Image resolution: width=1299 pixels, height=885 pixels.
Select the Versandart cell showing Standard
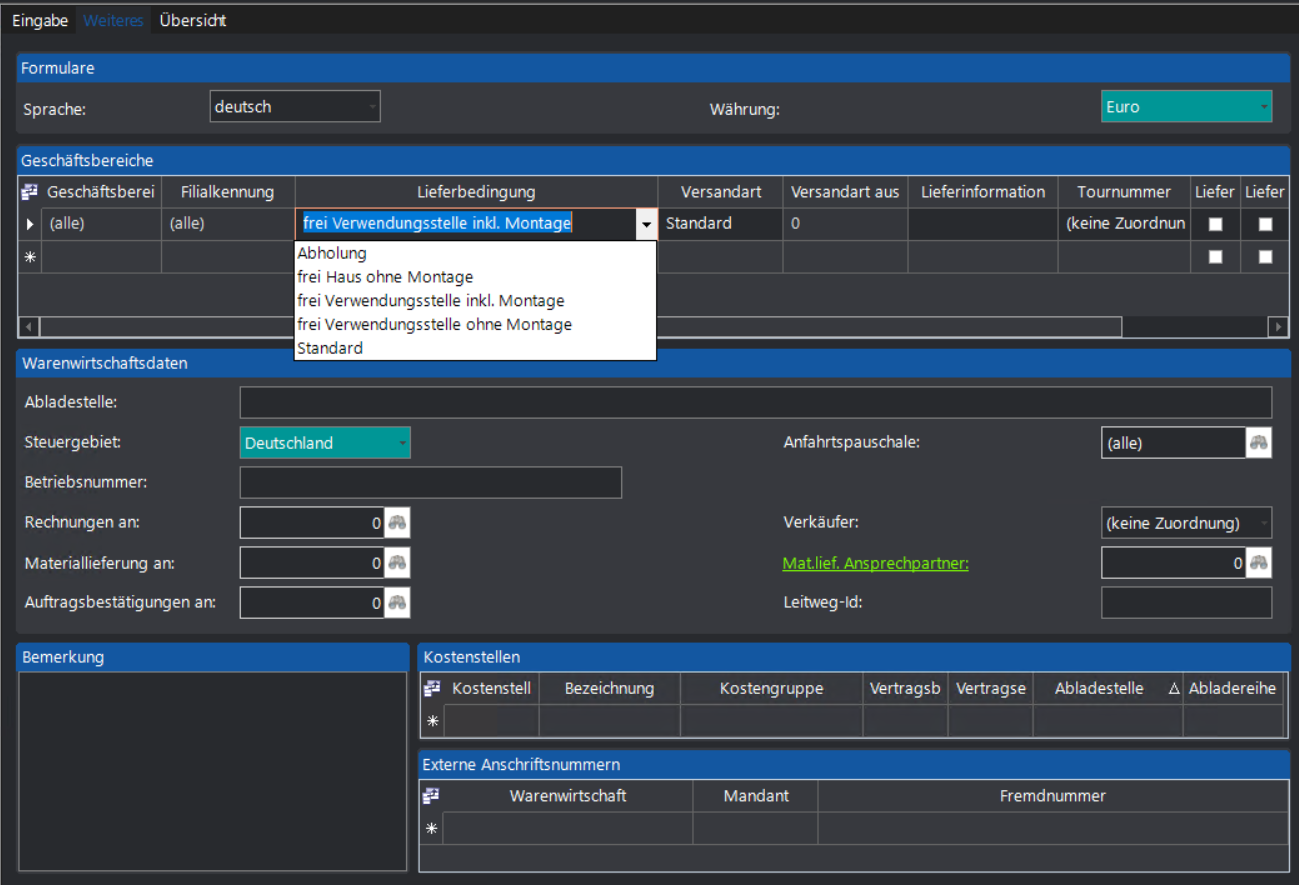point(720,224)
